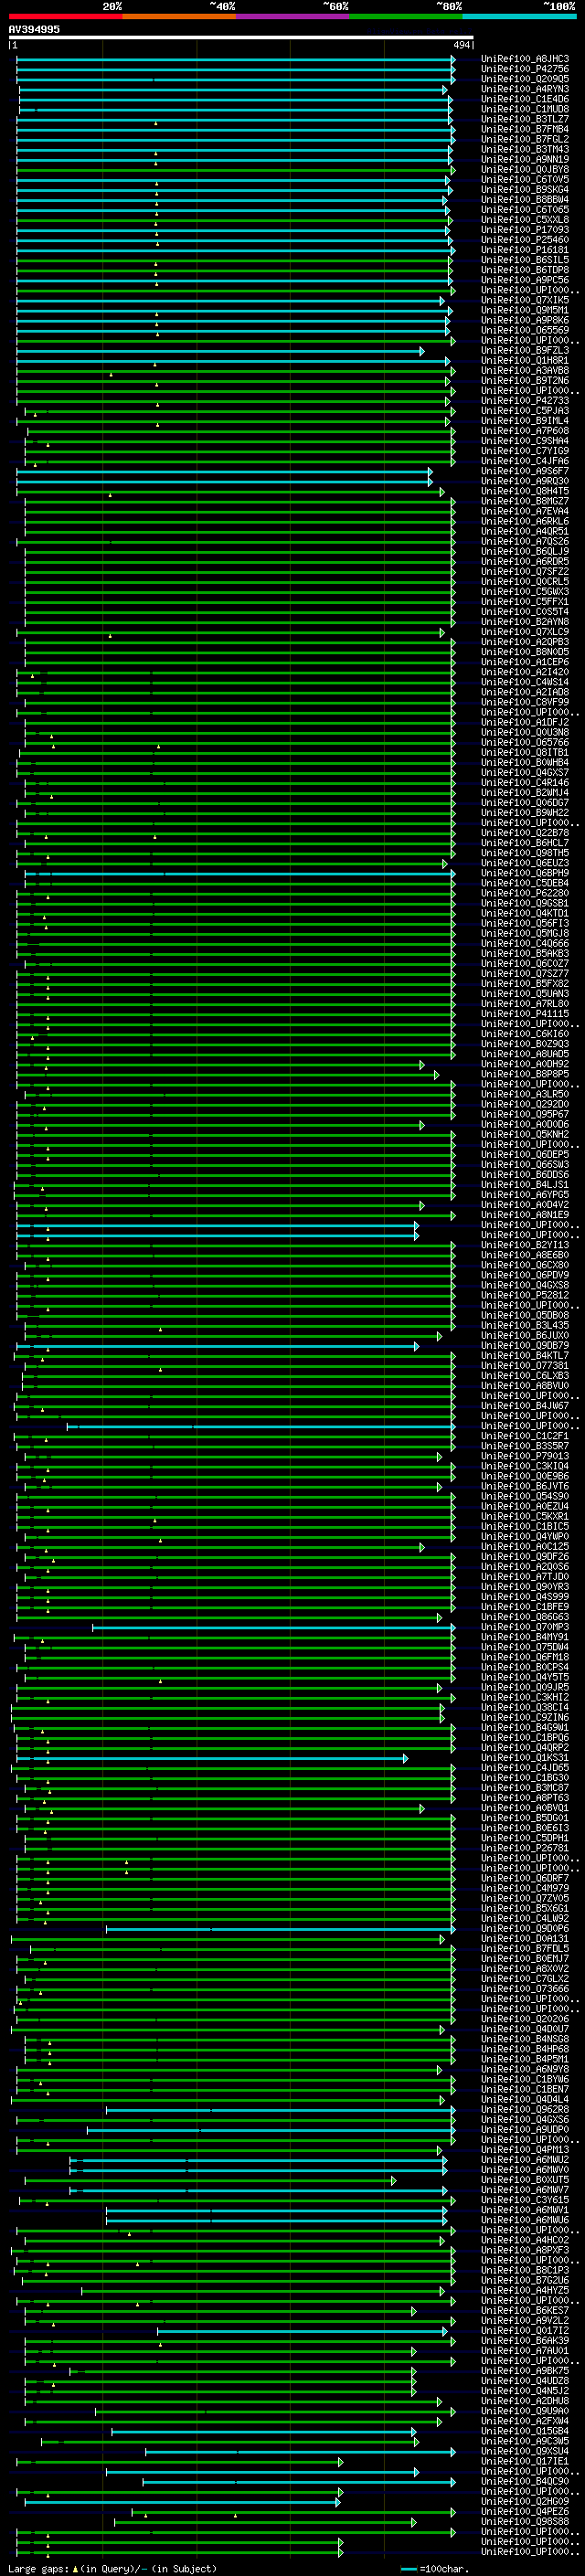Screen dimensions: 585x2576
Task: Open the UniRef100_A9NN19 entry
Action: (525, 159)
